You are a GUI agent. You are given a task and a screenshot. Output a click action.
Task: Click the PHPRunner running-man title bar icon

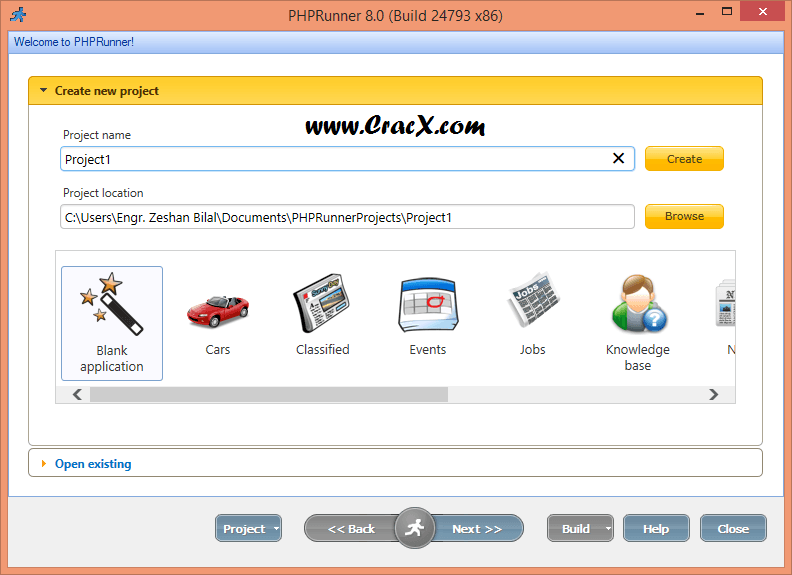[19, 15]
